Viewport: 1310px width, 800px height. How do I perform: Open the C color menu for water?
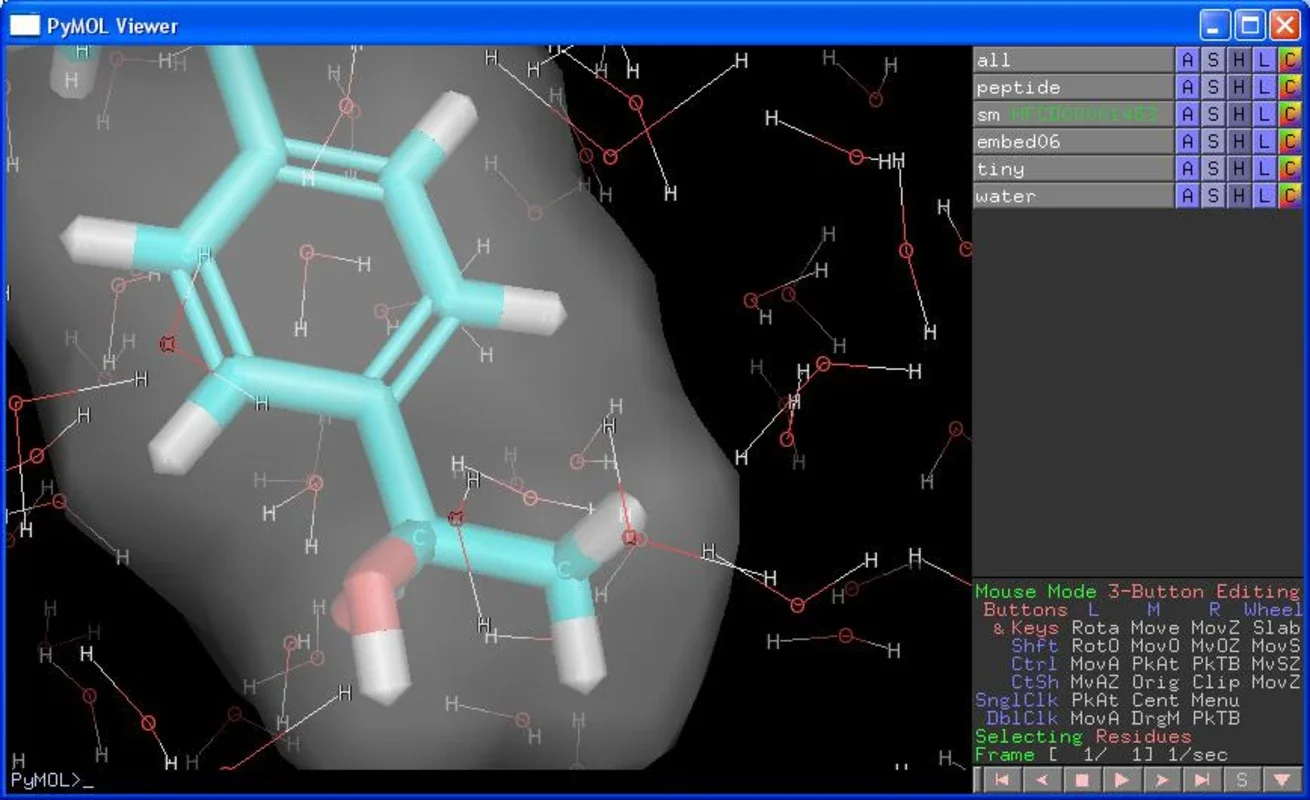[x=1290, y=195]
